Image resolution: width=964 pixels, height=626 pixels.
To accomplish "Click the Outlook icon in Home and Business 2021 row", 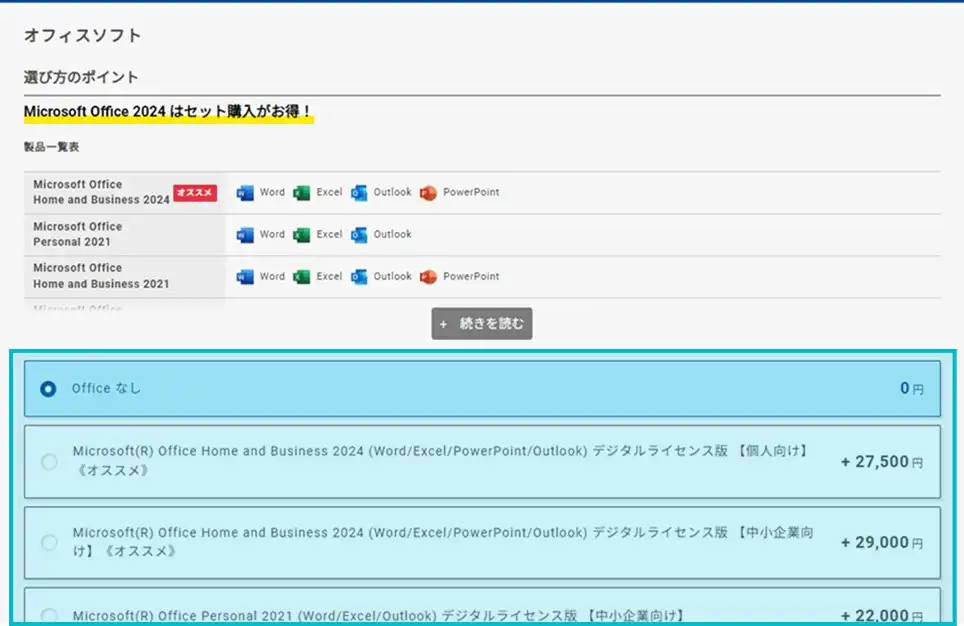I will click(x=359, y=277).
